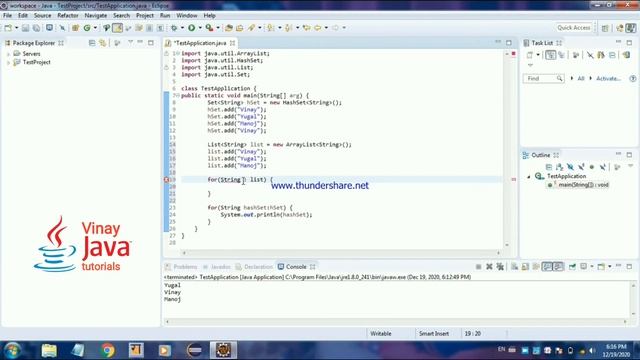Click the Open Perspective icon

605,28
